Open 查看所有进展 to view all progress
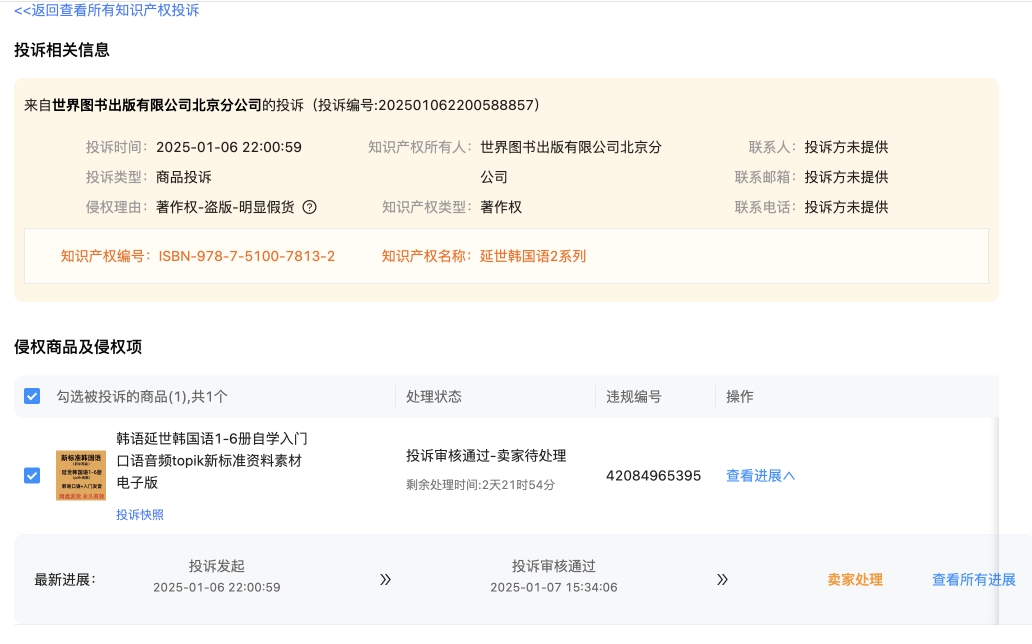 [x=973, y=580]
